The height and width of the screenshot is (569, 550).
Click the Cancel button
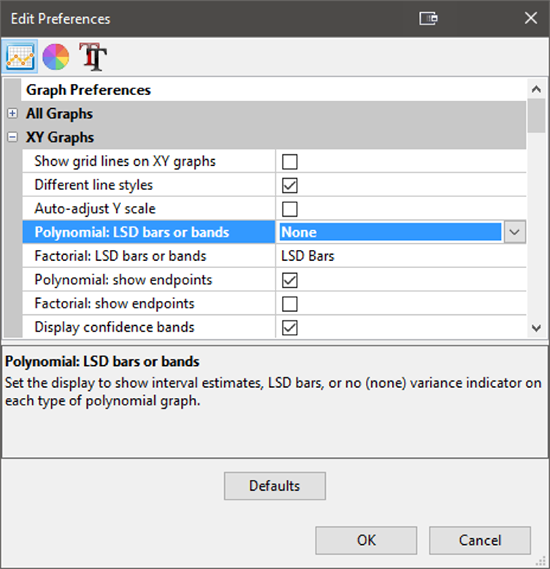[x=480, y=540]
